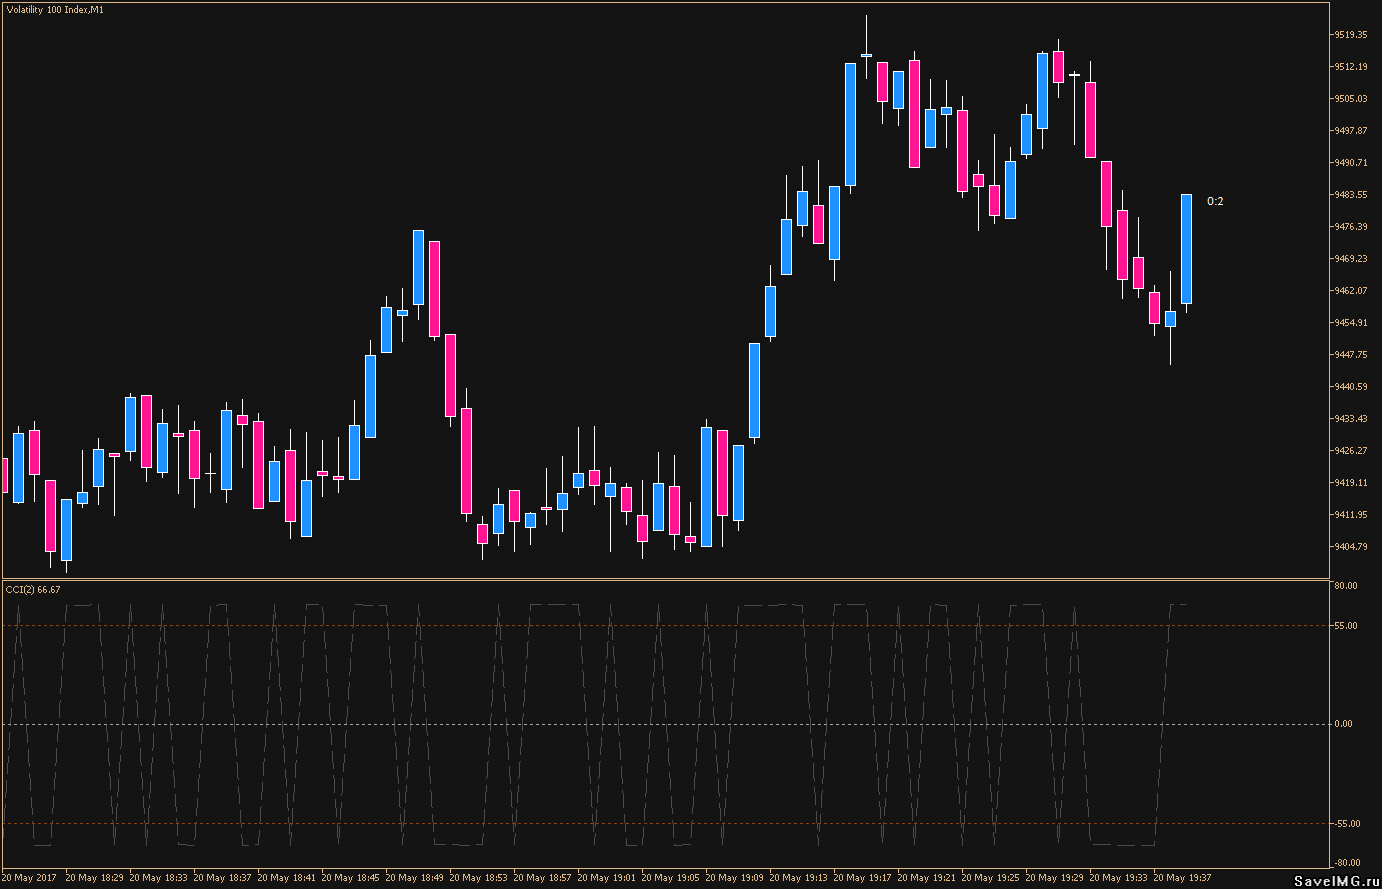Image resolution: width=1382 pixels, height=889 pixels.
Task: Select the 9519.35 price axis label
Action: click(1350, 35)
